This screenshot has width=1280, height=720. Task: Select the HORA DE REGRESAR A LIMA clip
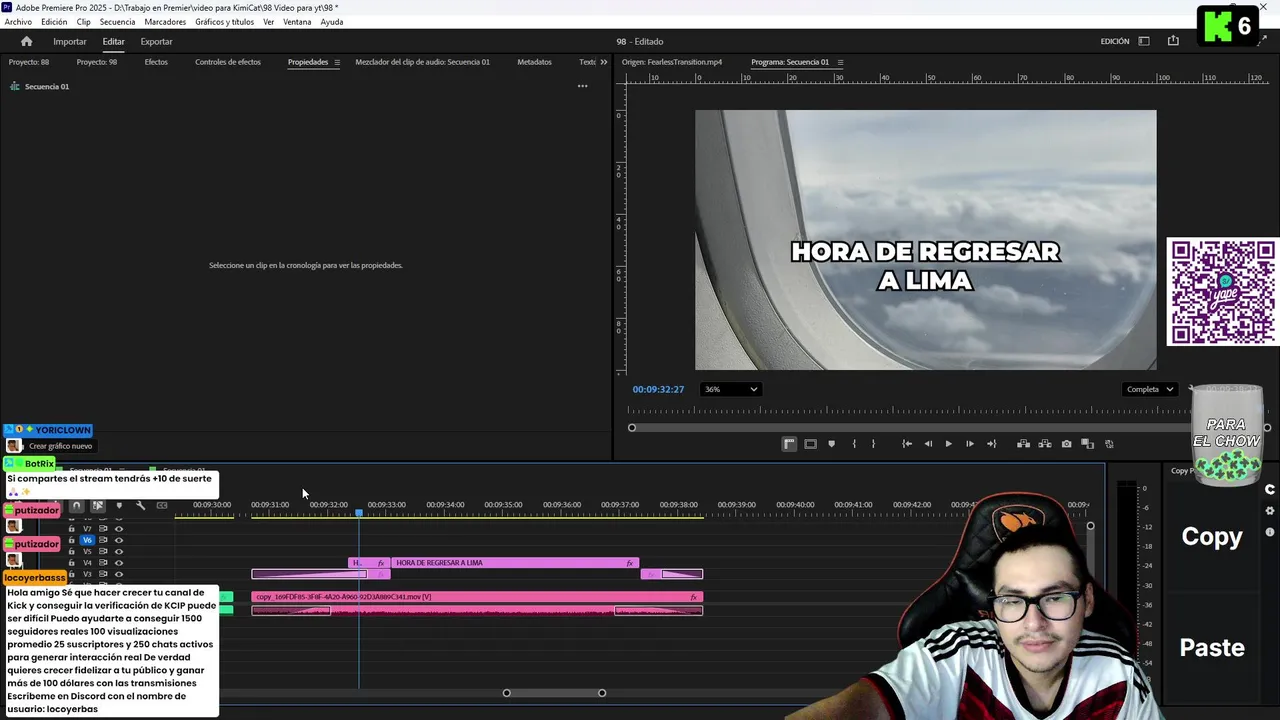[x=514, y=563]
